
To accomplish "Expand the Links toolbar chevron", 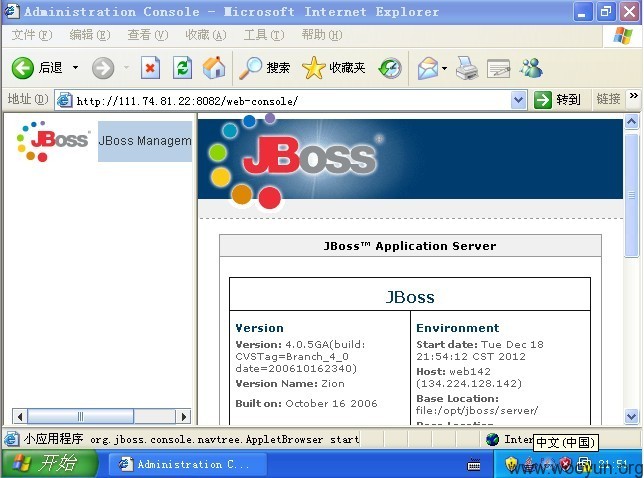I will coord(634,96).
